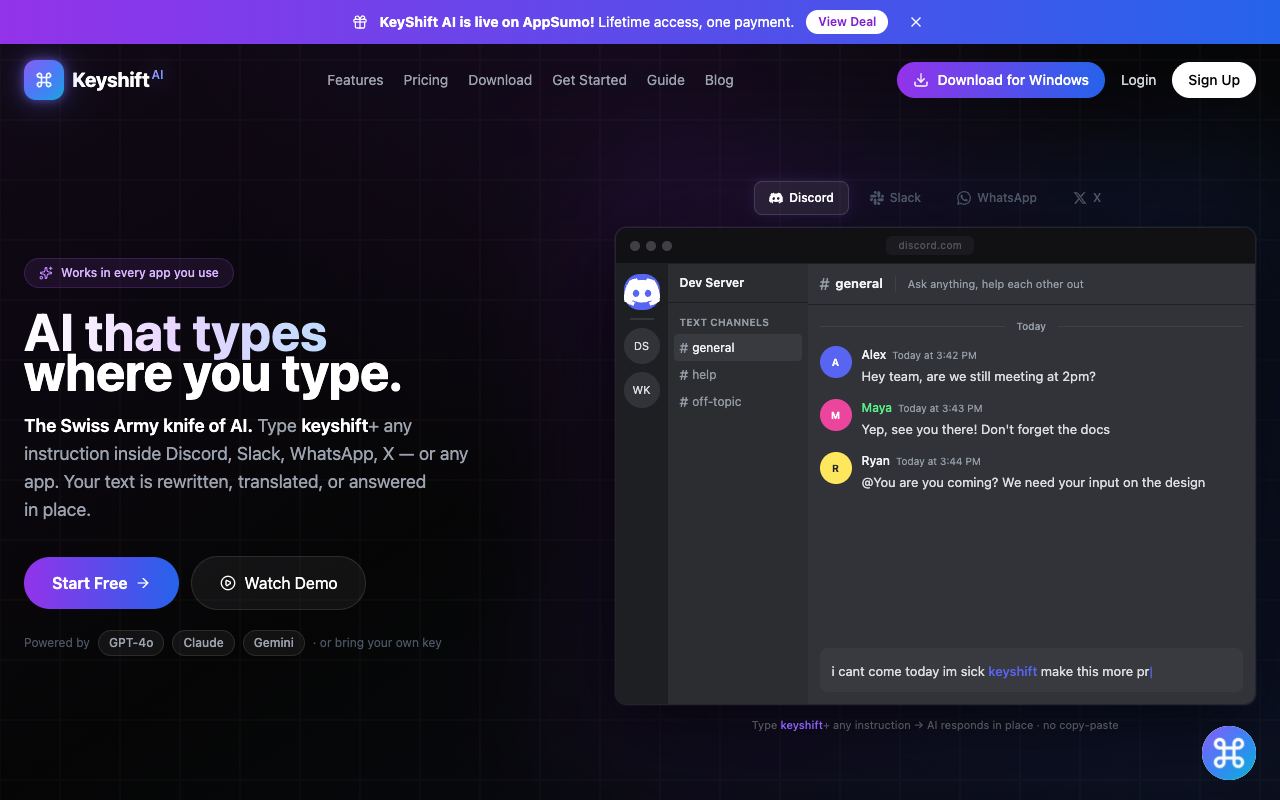The width and height of the screenshot is (1280, 800).
Task: Click the play icon in Watch Demo
Action: [x=228, y=583]
